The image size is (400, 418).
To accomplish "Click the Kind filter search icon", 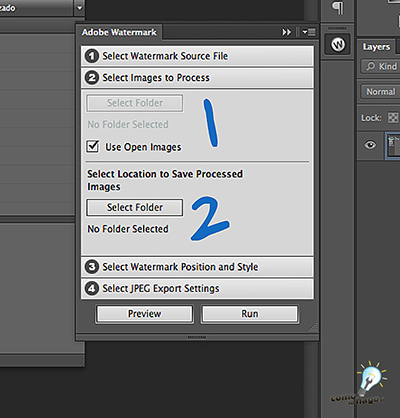I will [x=370, y=66].
